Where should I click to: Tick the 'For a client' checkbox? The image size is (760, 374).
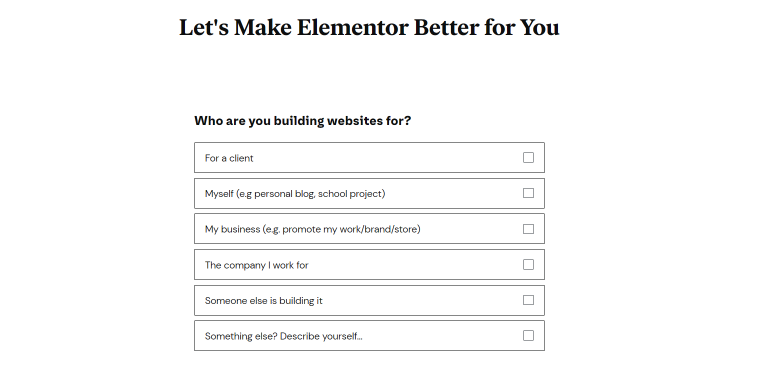528,157
